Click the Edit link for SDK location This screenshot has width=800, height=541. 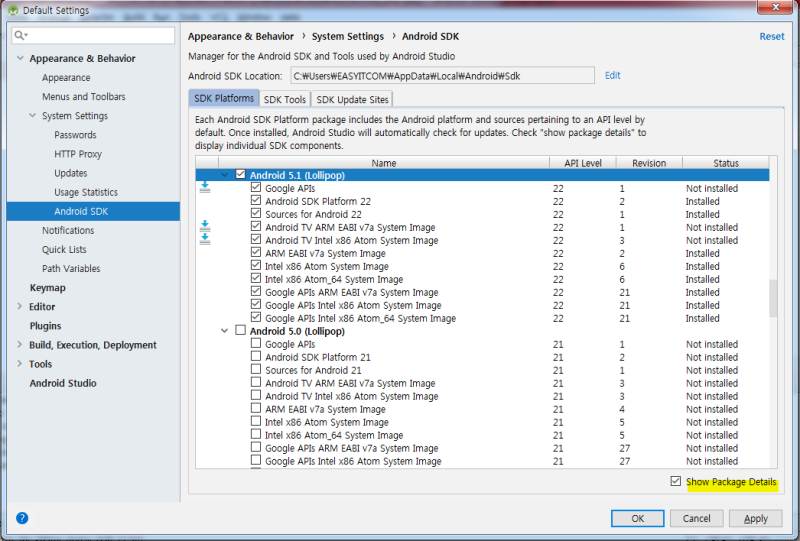point(613,76)
